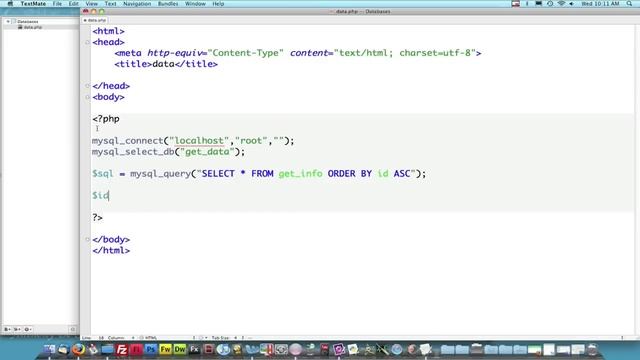Open the bundle gear popup in status bar

click(x=202, y=338)
